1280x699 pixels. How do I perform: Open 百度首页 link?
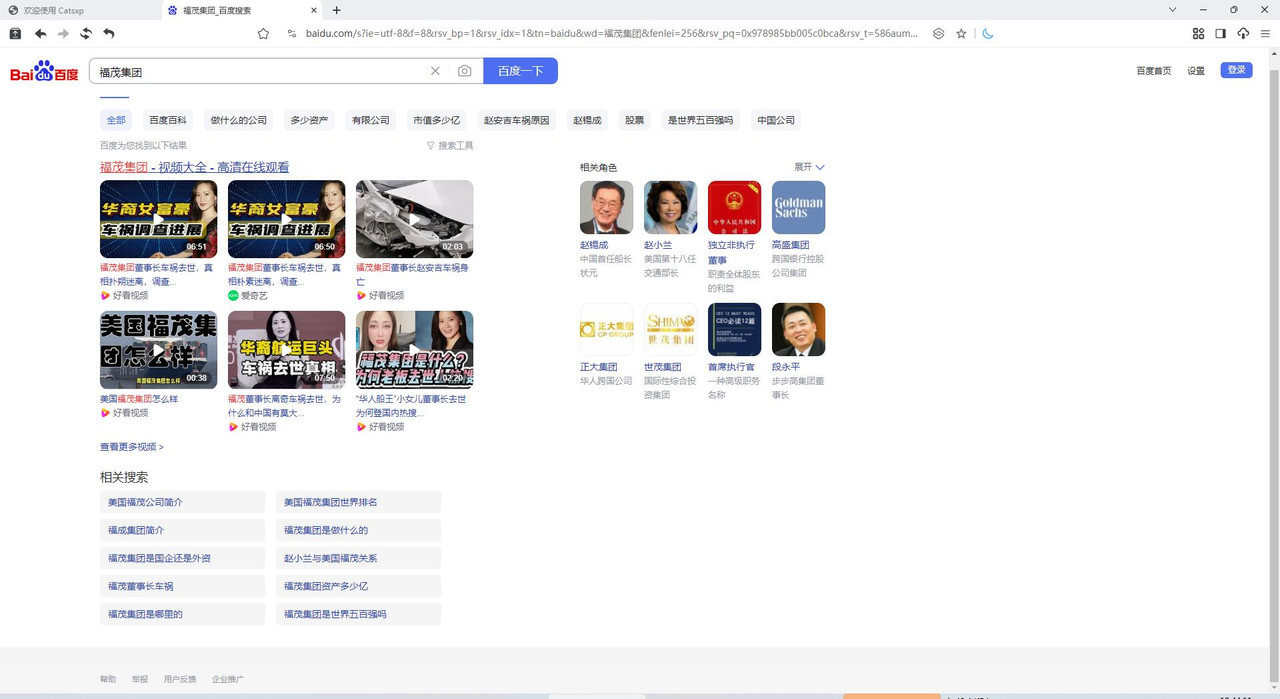point(1153,71)
